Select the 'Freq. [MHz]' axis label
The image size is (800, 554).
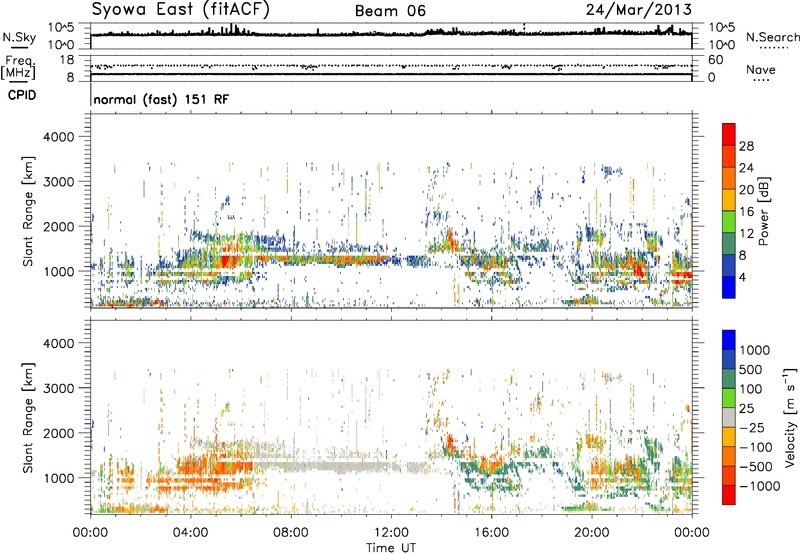point(19,67)
